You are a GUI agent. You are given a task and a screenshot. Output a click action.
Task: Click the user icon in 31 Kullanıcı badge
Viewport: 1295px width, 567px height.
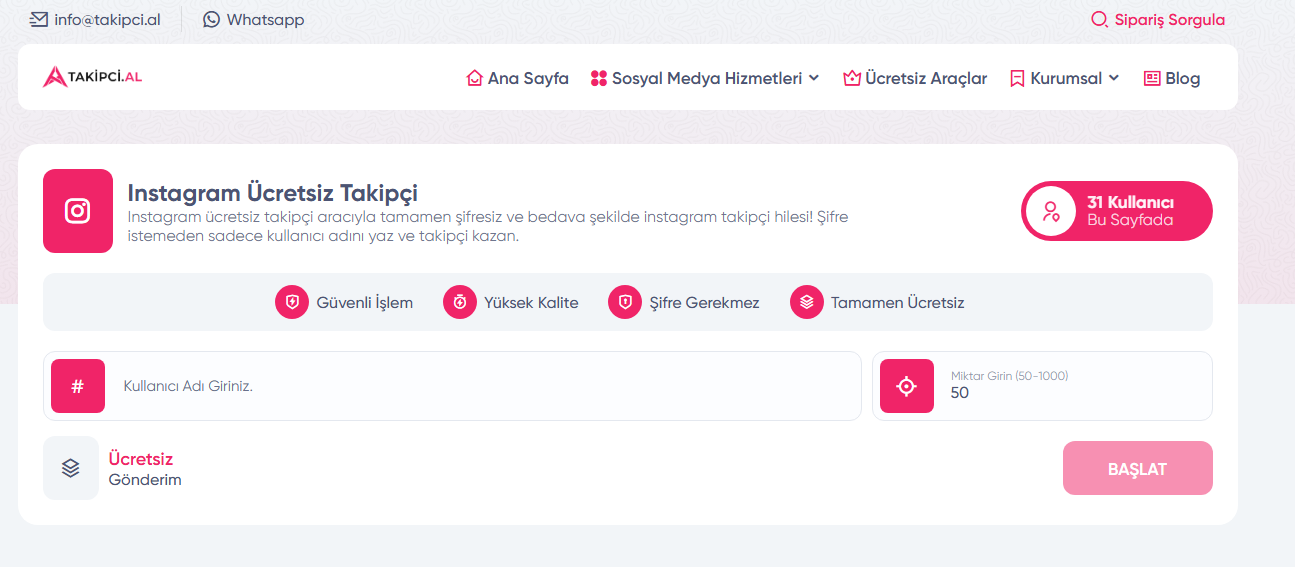(x=1050, y=211)
